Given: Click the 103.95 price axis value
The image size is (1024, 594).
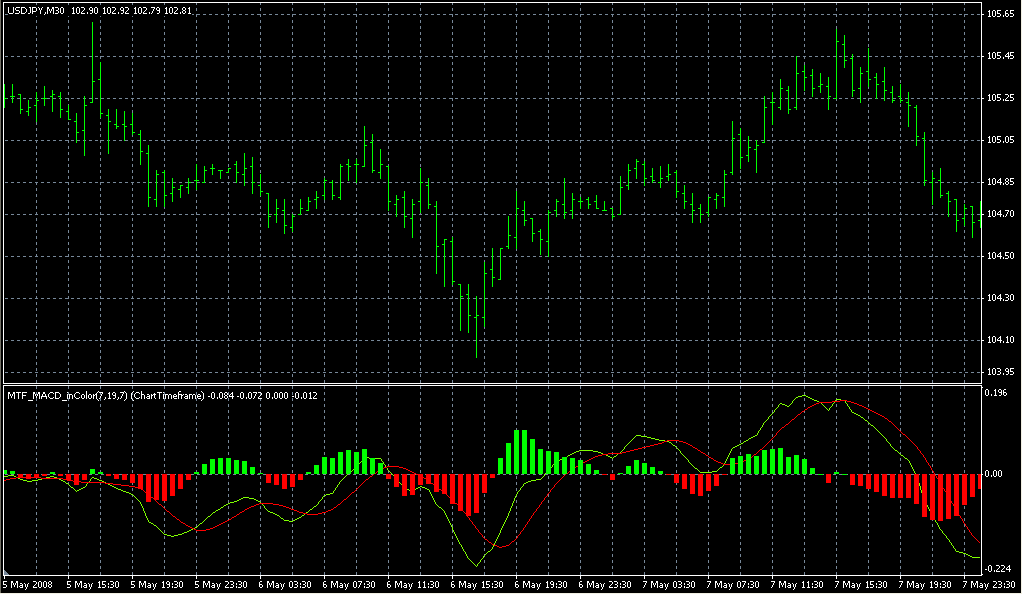Looking at the screenshot, I should click(x=1000, y=371).
